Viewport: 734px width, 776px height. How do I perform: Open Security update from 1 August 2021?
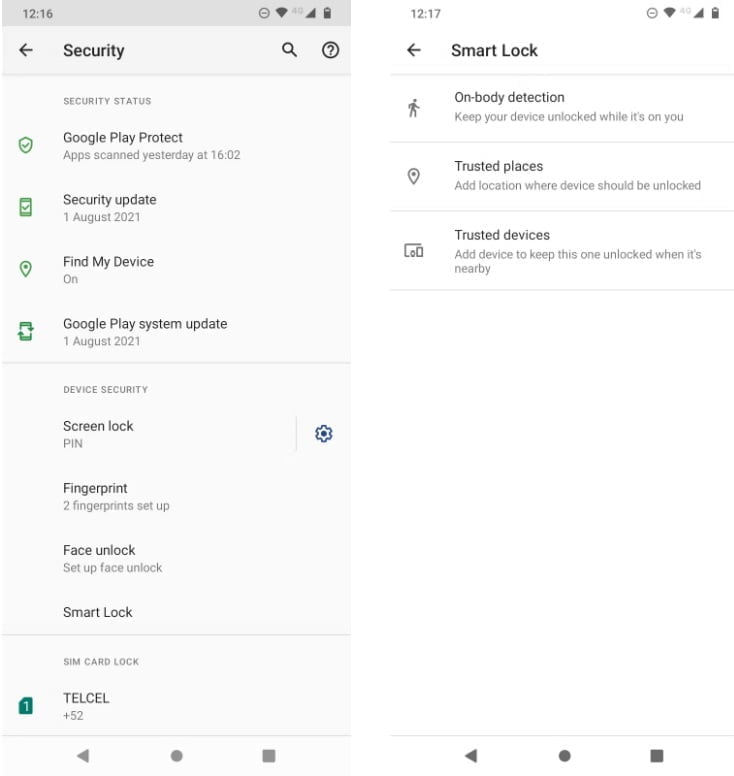coord(176,208)
